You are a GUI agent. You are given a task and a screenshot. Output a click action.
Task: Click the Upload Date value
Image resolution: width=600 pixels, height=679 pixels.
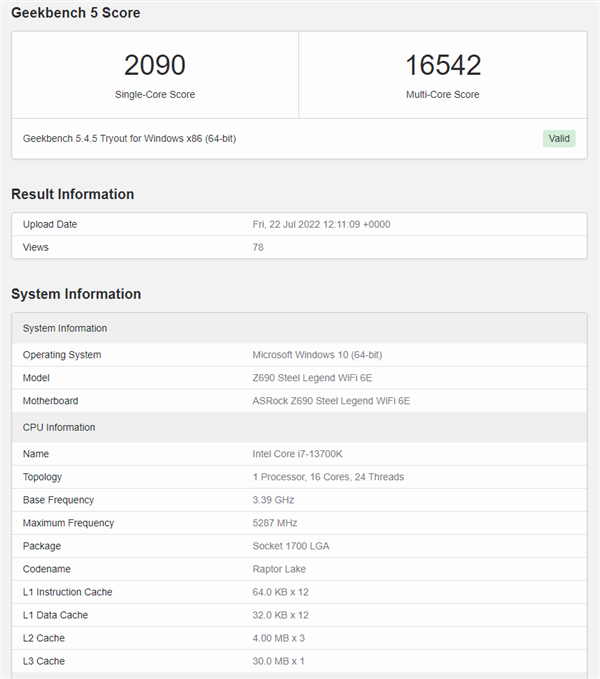click(321, 224)
